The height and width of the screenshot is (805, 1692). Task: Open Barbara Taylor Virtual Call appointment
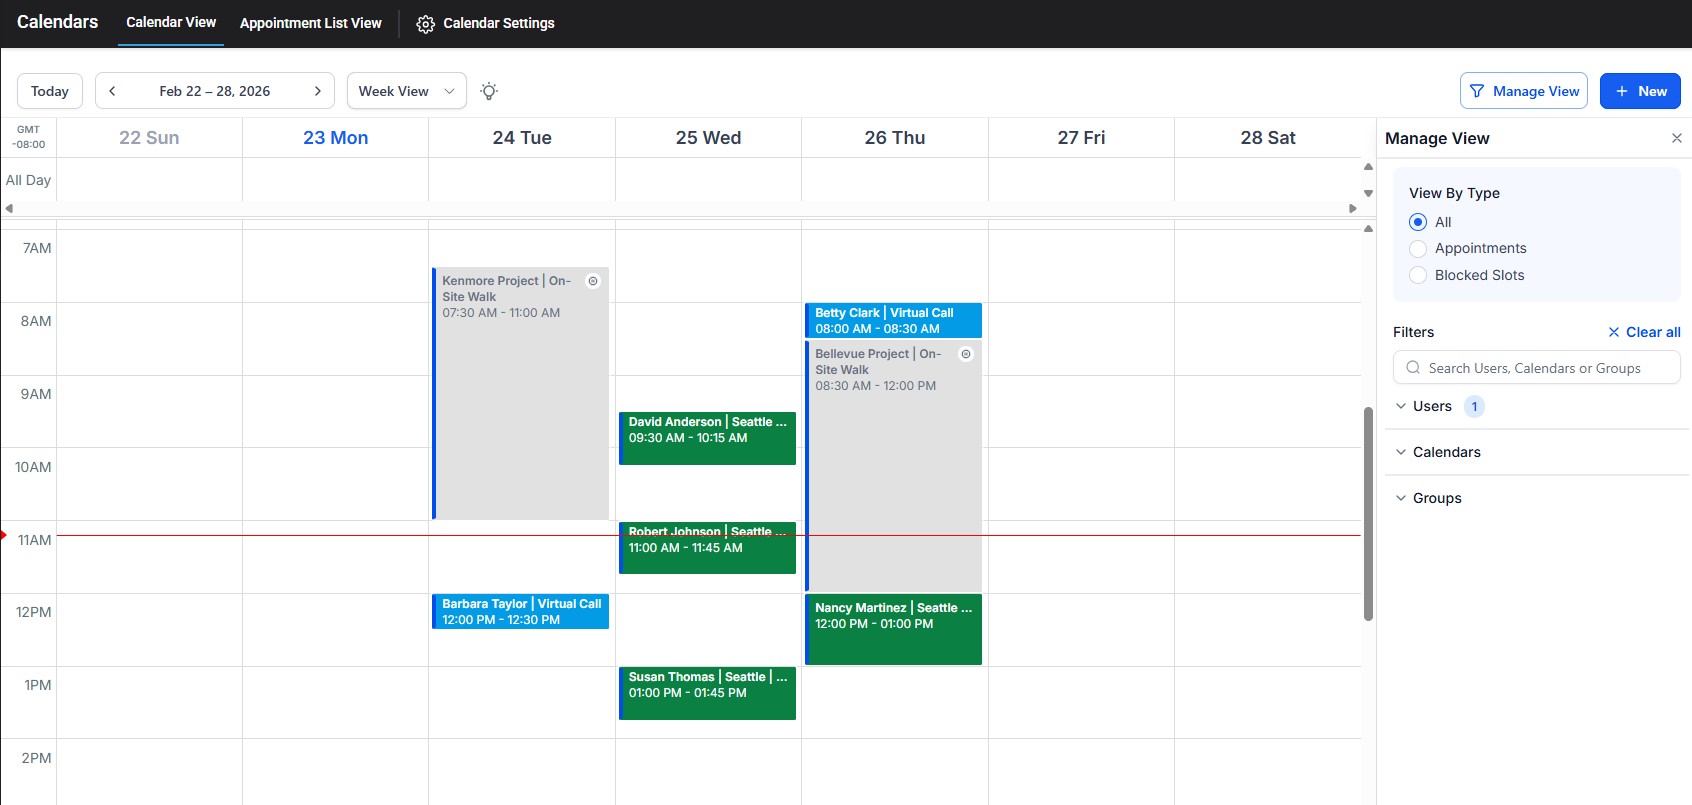pyautogui.click(x=520, y=612)
